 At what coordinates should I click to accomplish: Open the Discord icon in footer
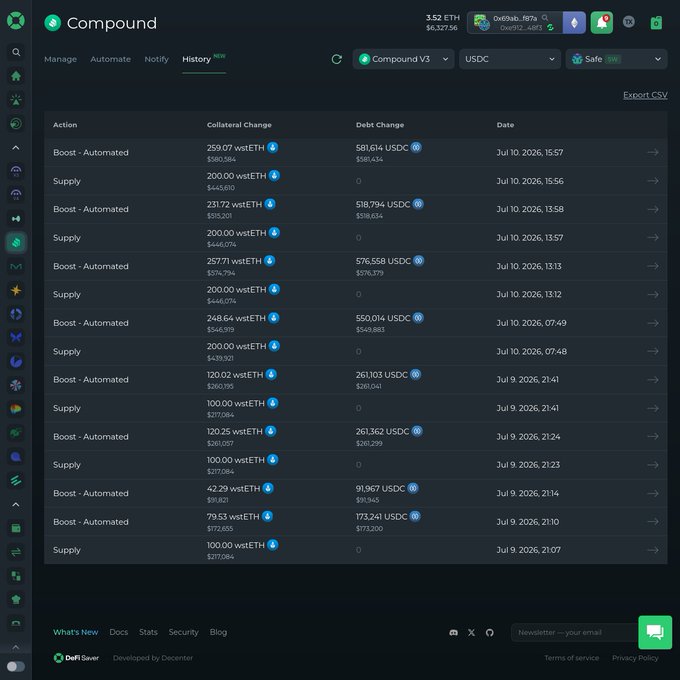pos(454,633)
